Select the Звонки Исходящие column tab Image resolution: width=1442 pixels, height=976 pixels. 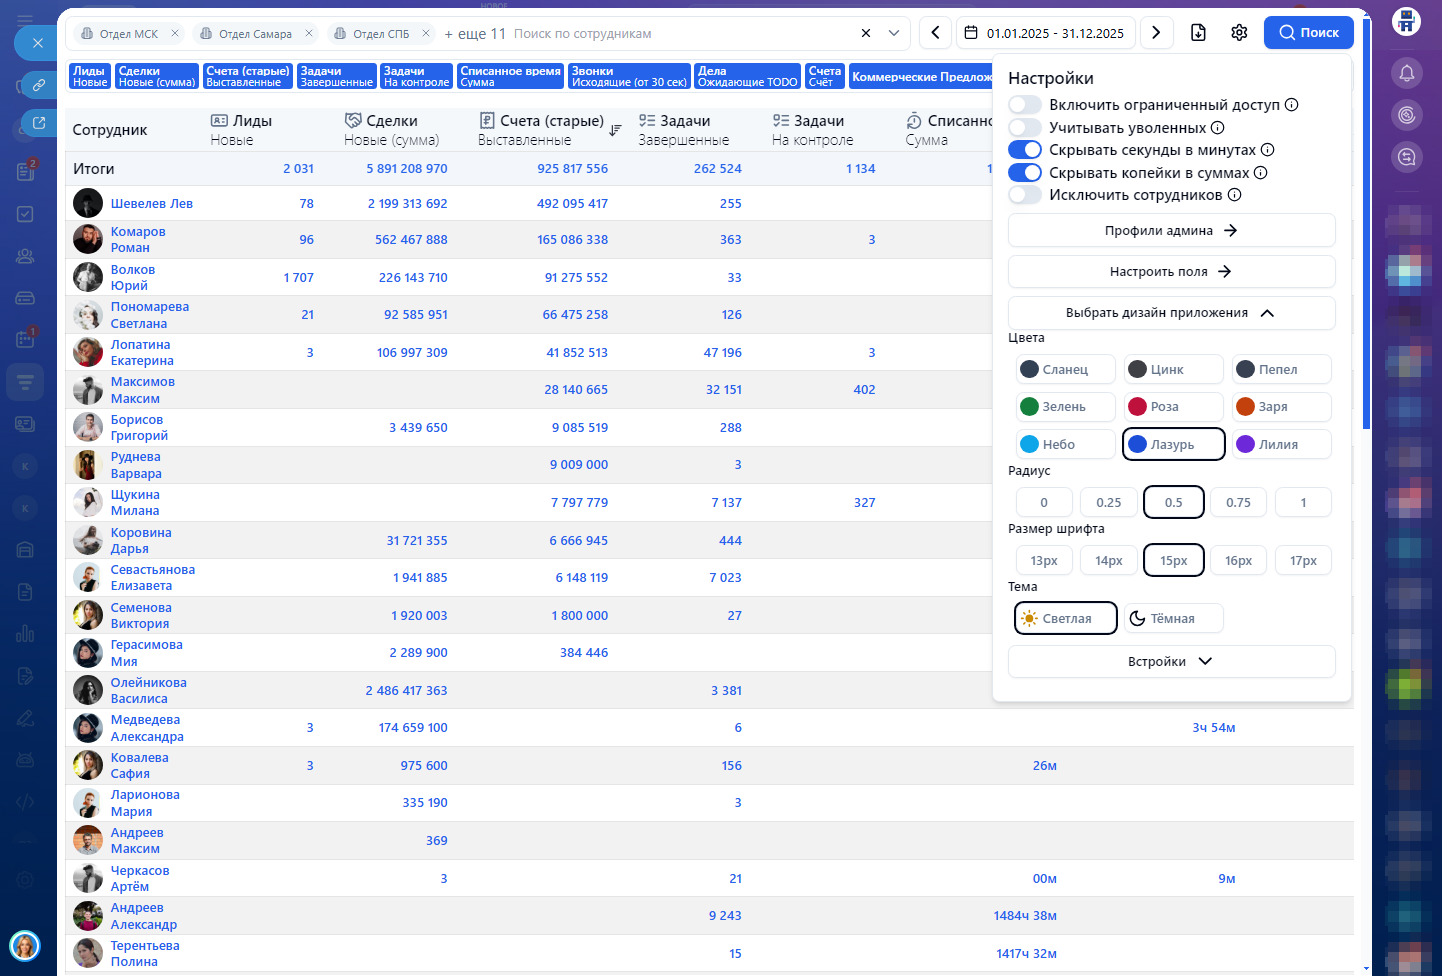pos(628,77)
